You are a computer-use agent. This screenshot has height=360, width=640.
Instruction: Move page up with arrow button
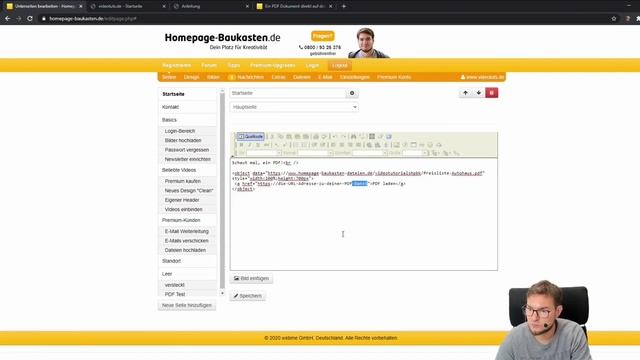[x=465, y=93]
